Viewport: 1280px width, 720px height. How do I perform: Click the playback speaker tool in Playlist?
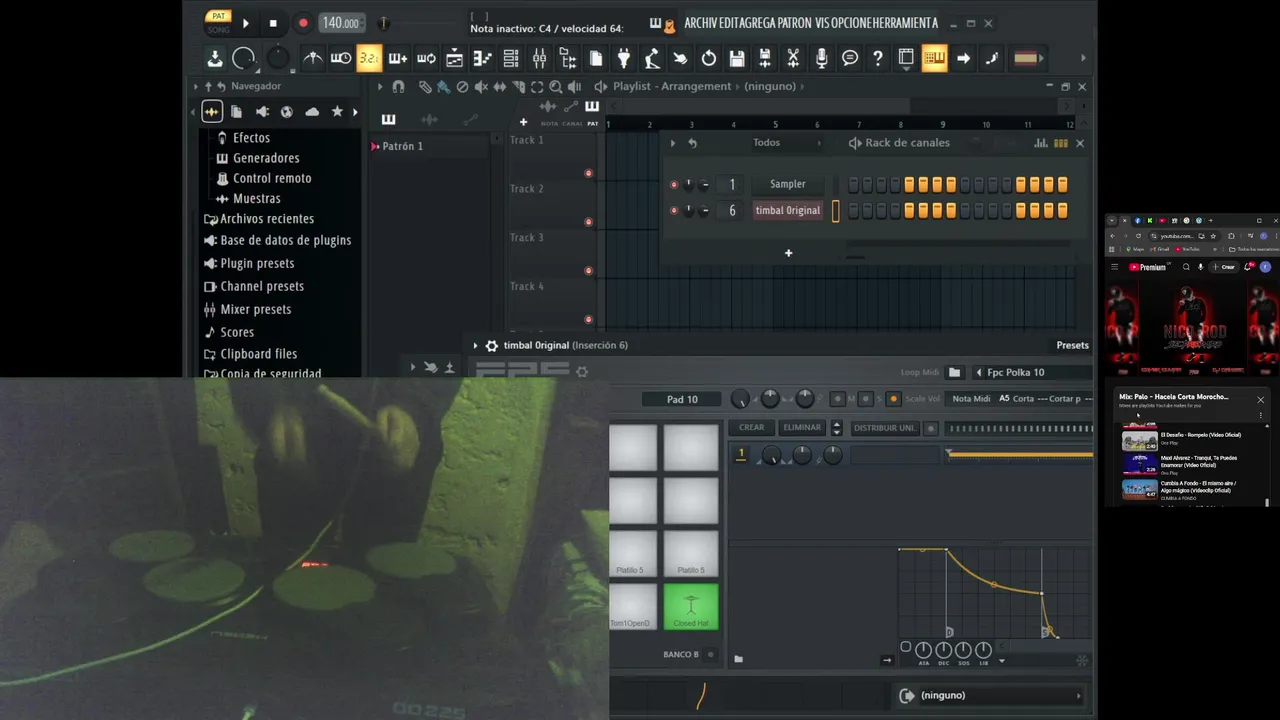(574, 87)
